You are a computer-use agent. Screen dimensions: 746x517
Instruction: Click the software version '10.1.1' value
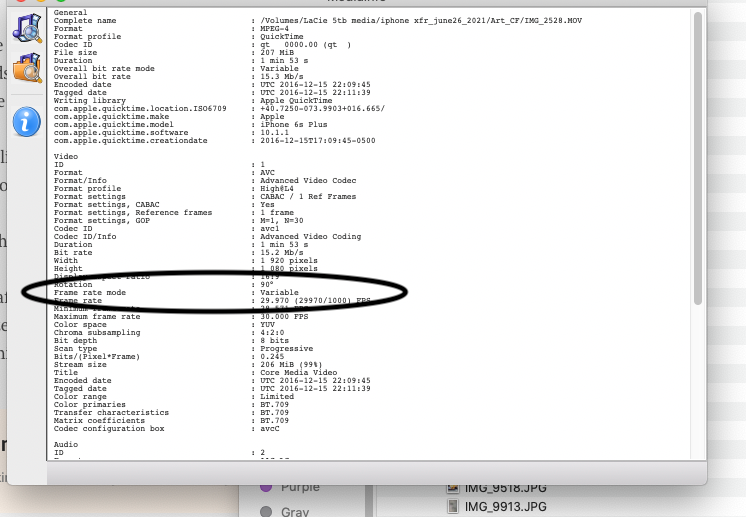tap(274, 133)
